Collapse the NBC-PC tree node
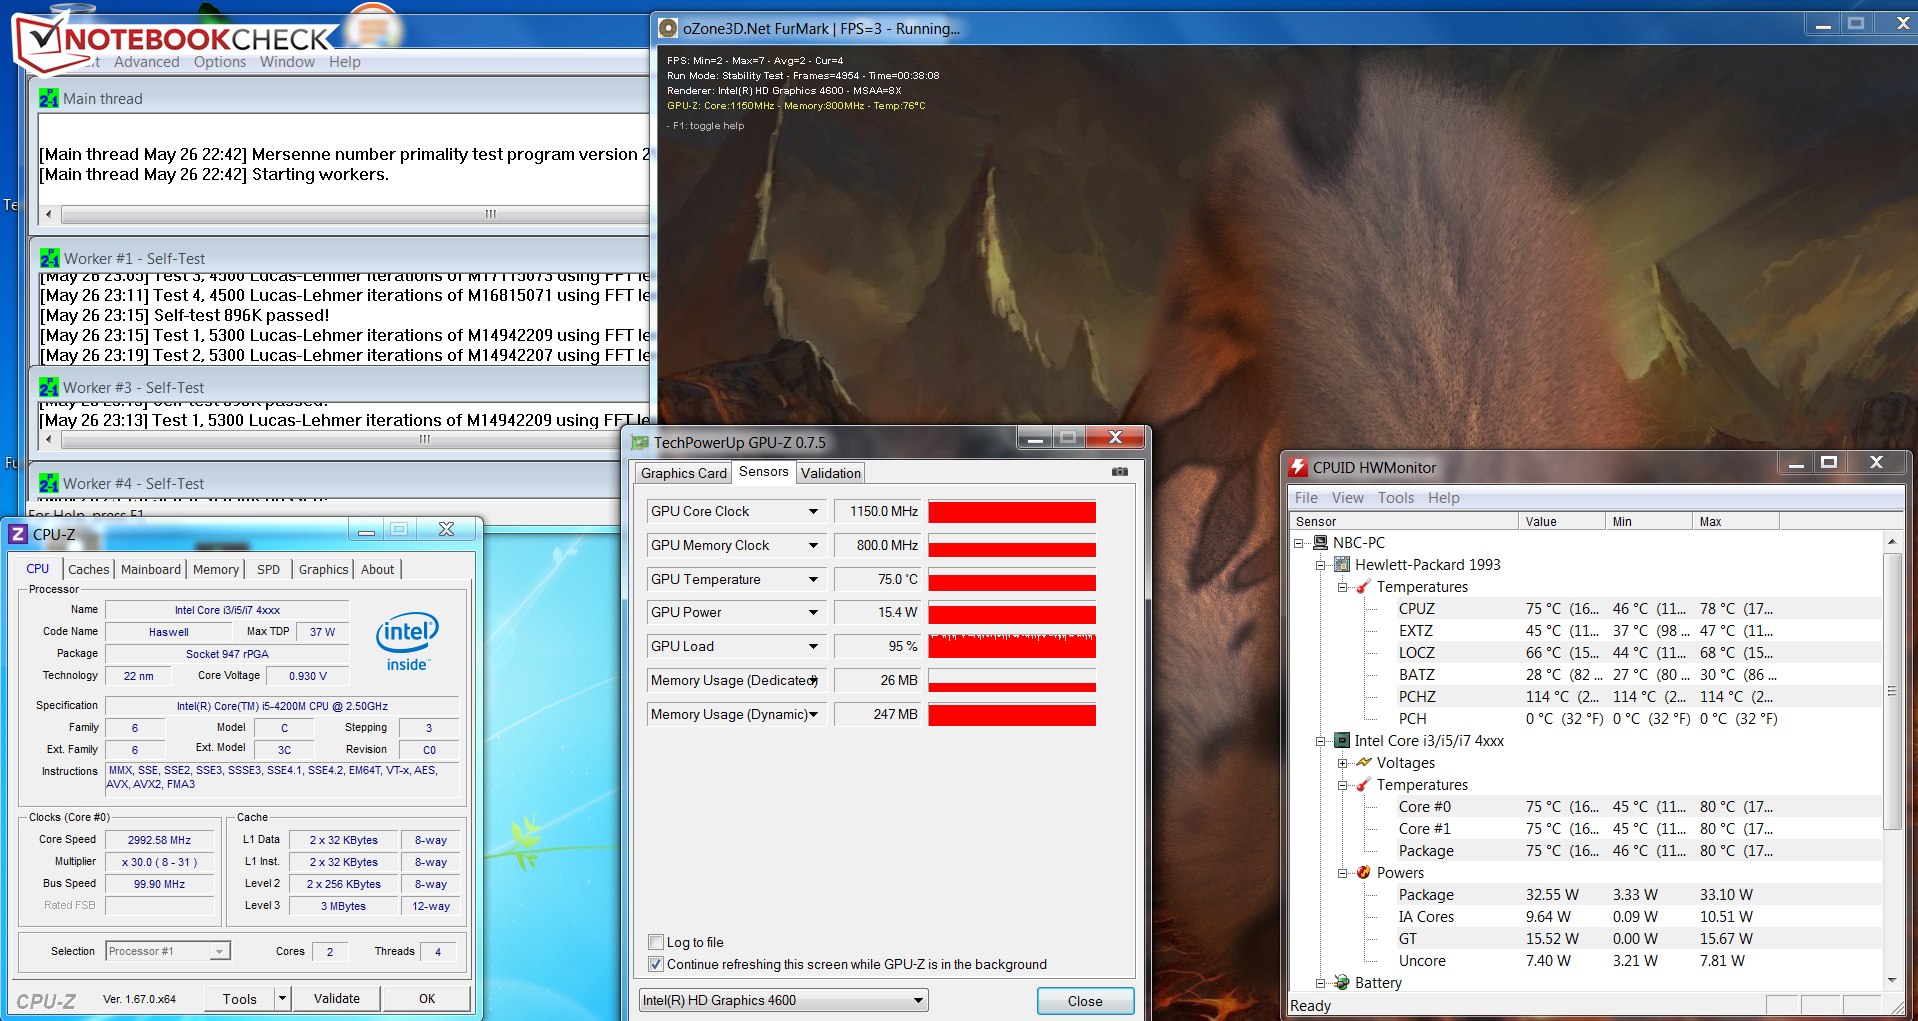The height and width of the screenshot is (1021, 1918). (1298, 543)
